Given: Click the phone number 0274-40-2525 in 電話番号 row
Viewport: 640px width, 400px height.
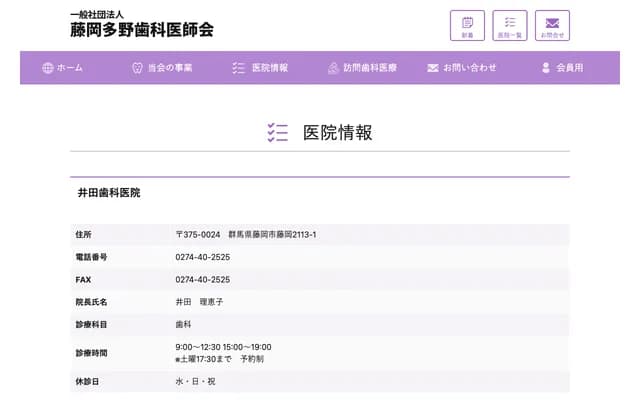Looking at the screenshot, I should [x=202, y=257].
